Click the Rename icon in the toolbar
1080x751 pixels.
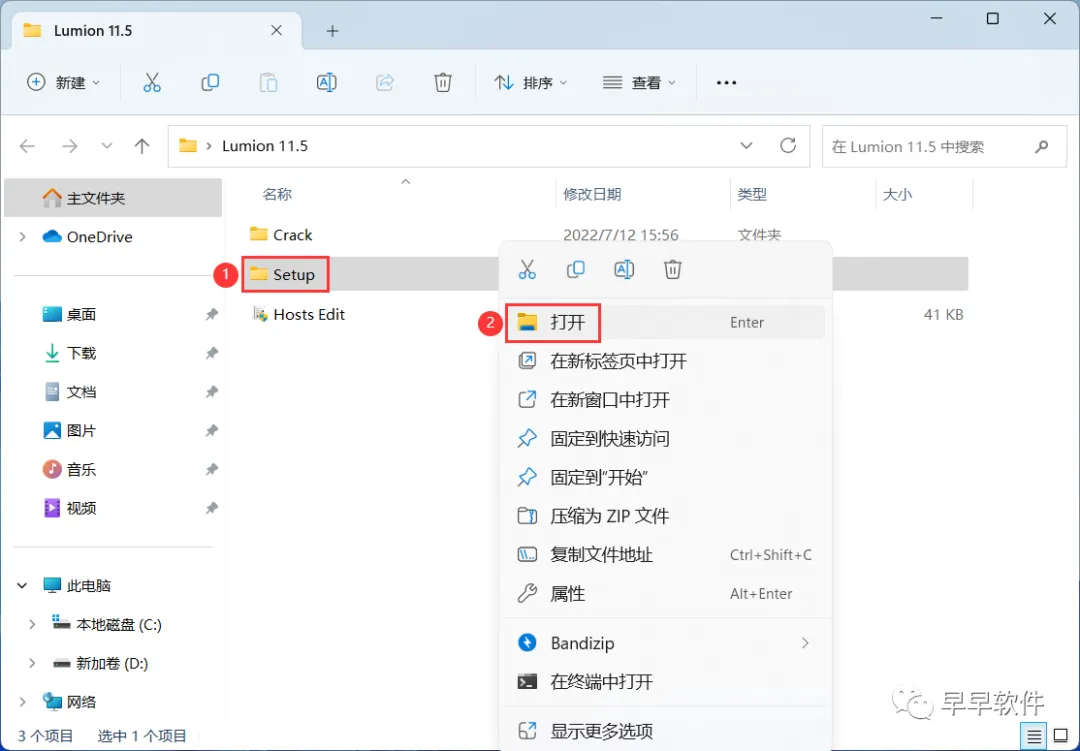point(326,83)
